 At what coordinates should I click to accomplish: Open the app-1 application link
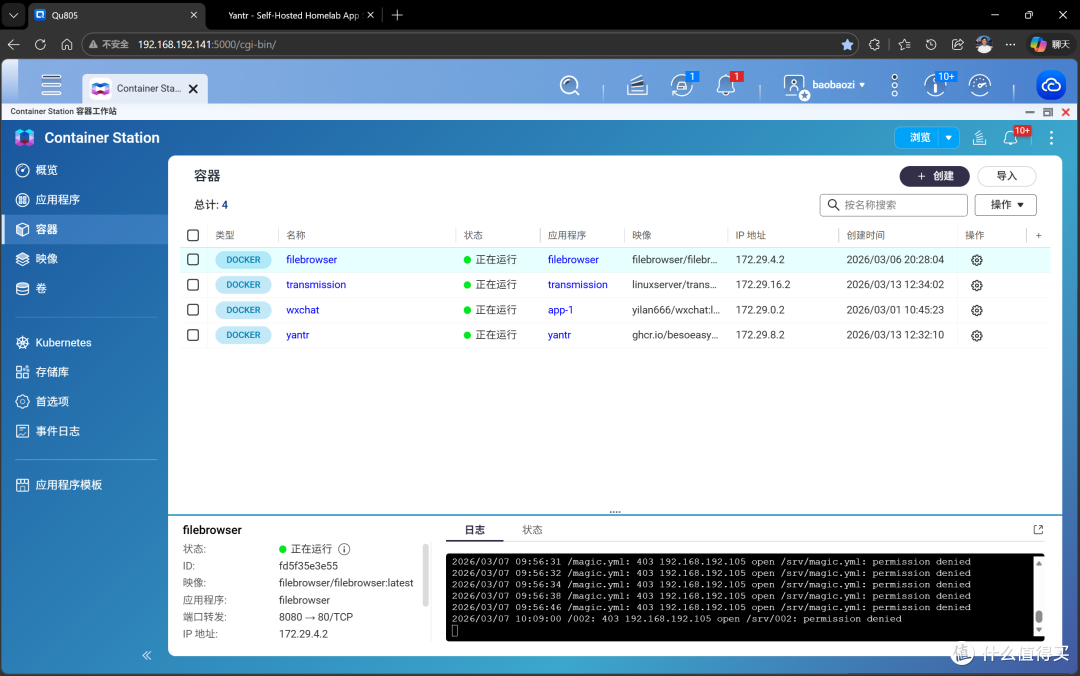(561, 310)
